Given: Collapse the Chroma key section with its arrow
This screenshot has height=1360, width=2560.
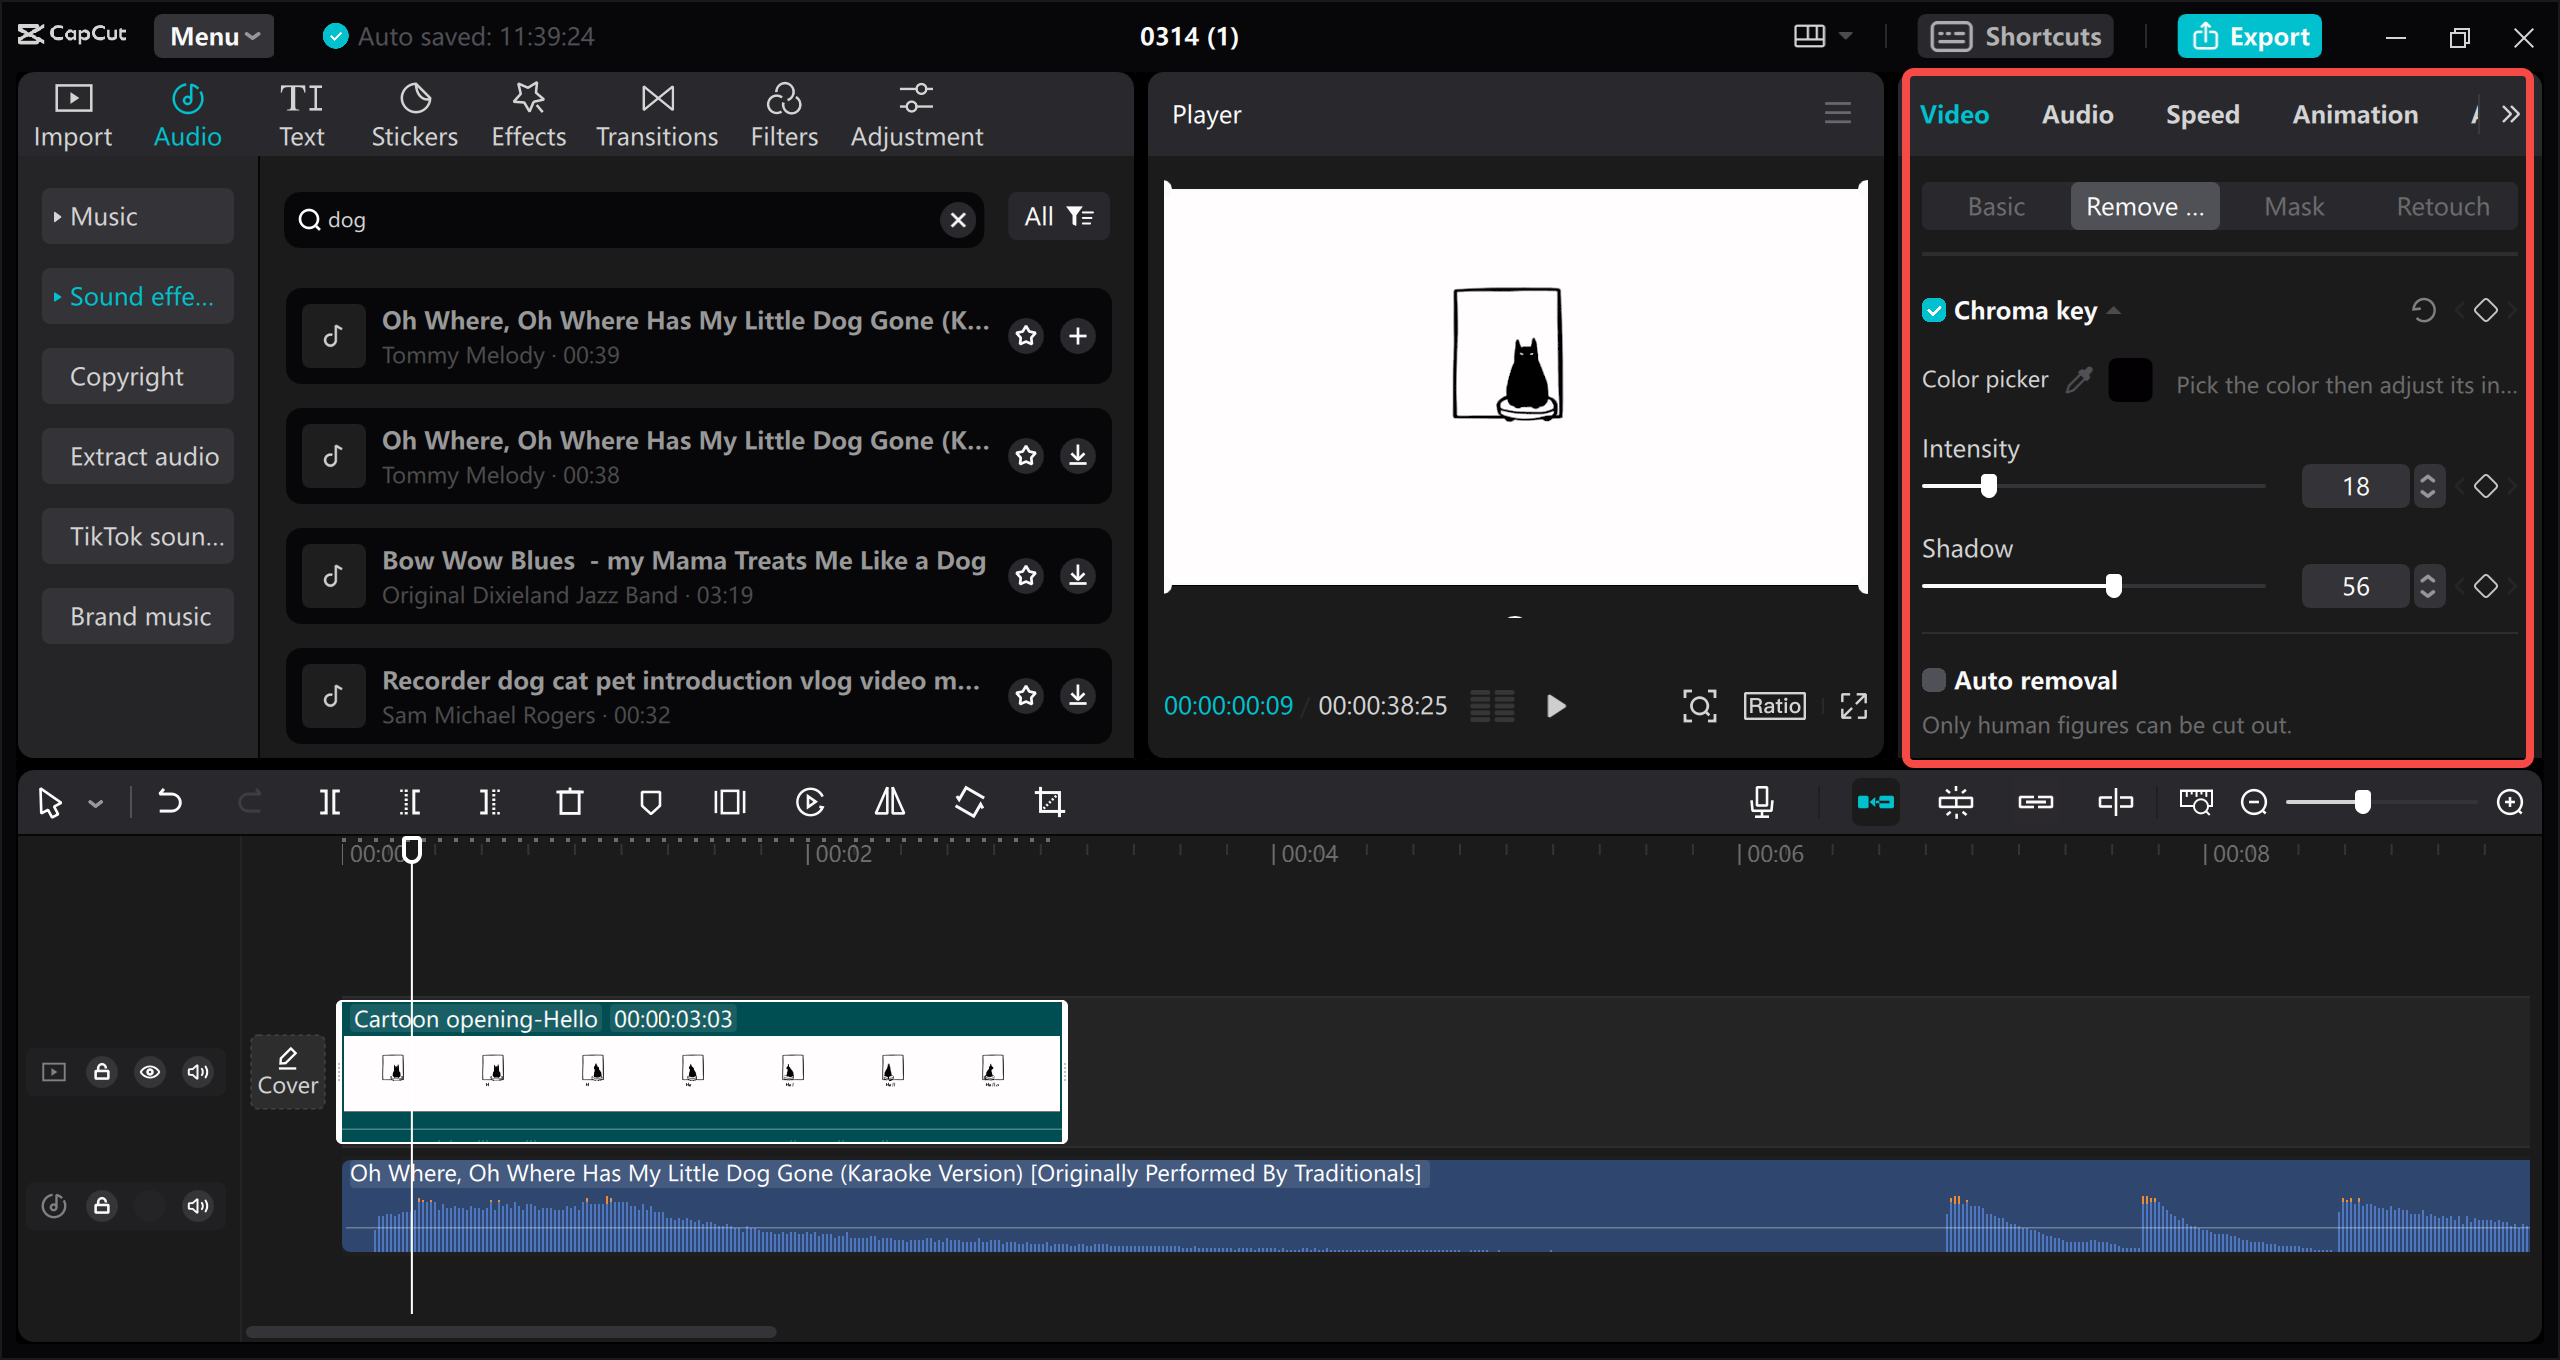Looking at the screenshot, I should click(x=2114, y=311).
